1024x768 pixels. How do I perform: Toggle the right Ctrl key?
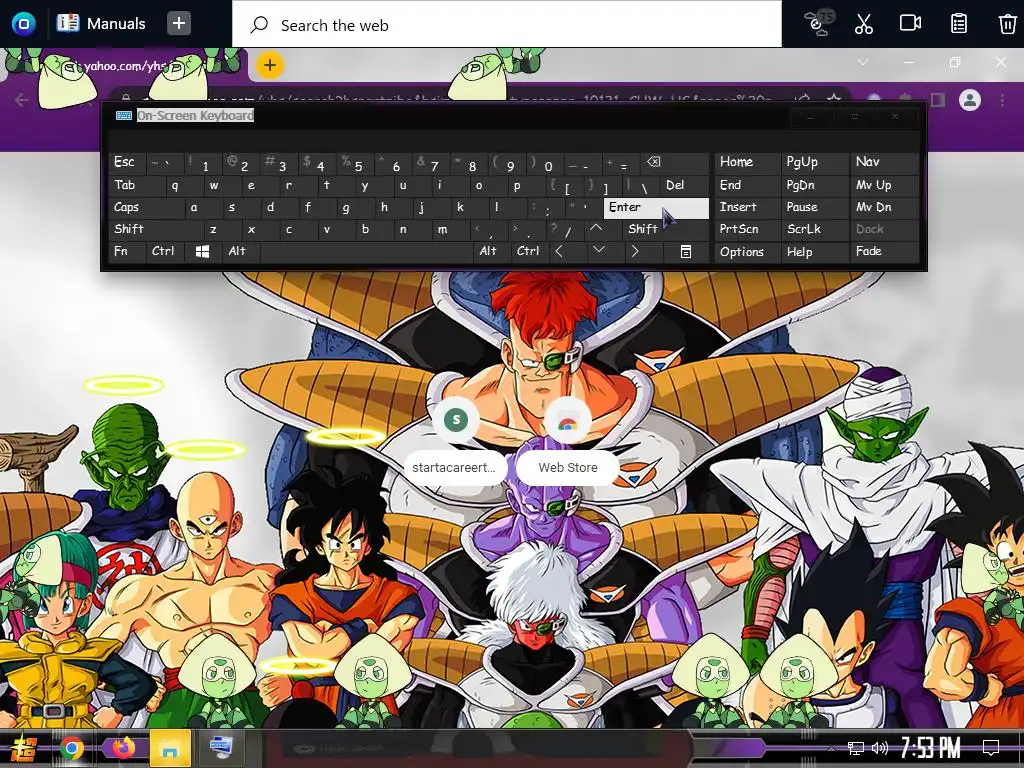(530, 251)
